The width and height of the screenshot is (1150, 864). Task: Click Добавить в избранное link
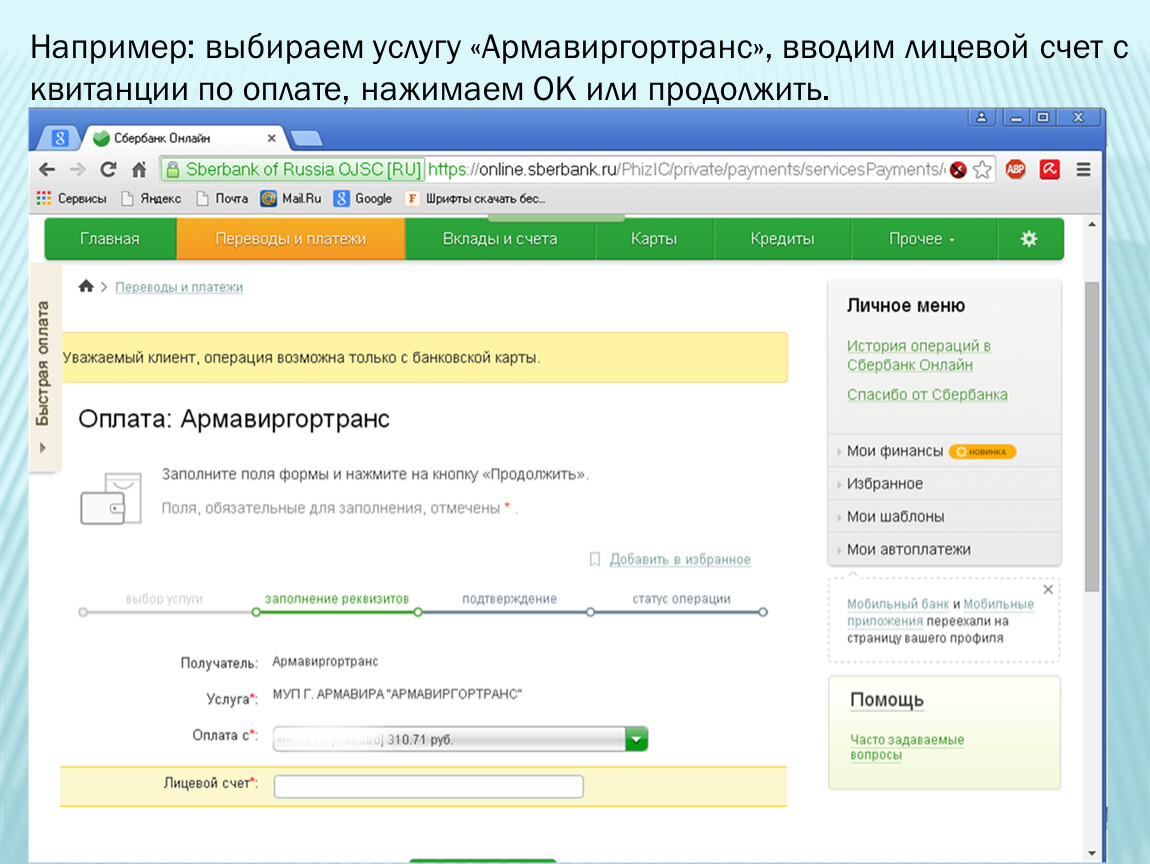click(680, 560)
